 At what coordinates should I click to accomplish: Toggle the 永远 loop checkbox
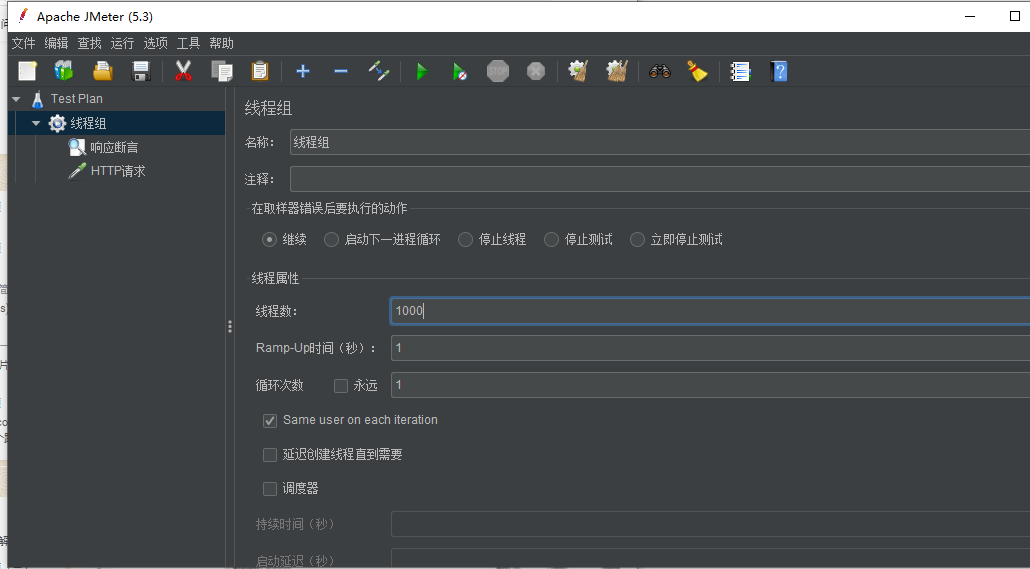[x=341, y=386]
